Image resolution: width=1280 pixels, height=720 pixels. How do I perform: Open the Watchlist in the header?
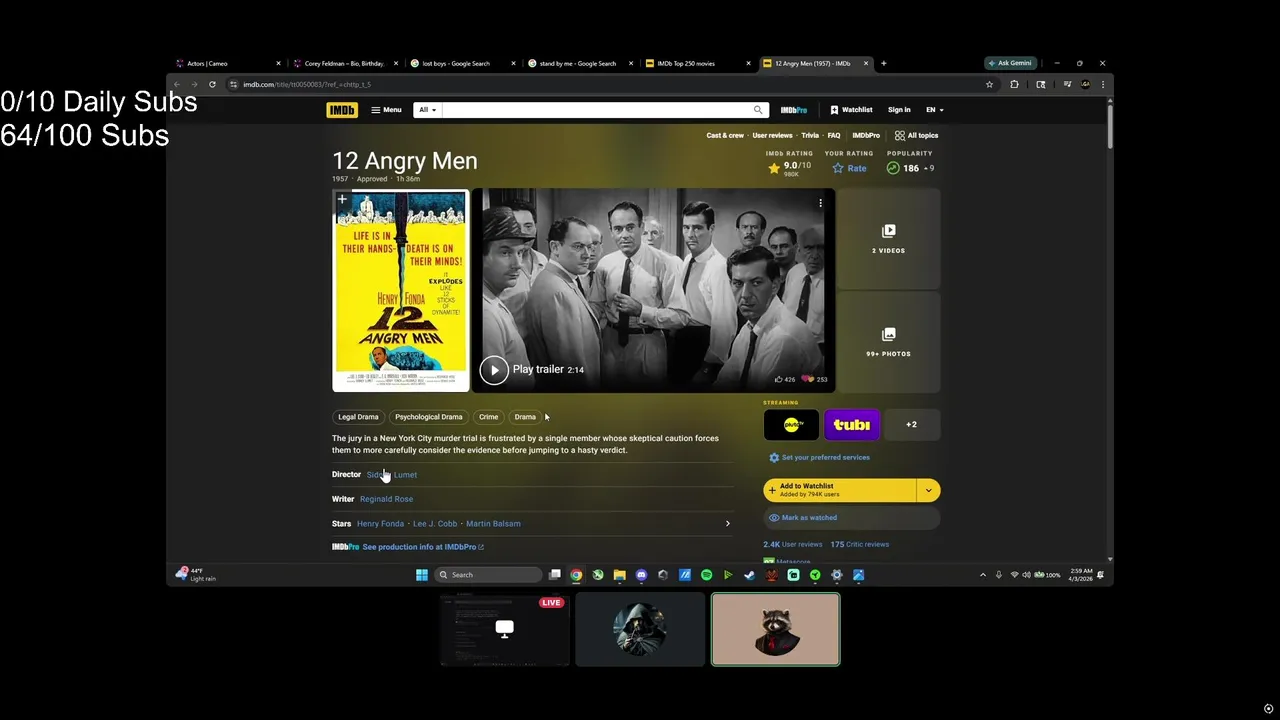coord(851,110)
